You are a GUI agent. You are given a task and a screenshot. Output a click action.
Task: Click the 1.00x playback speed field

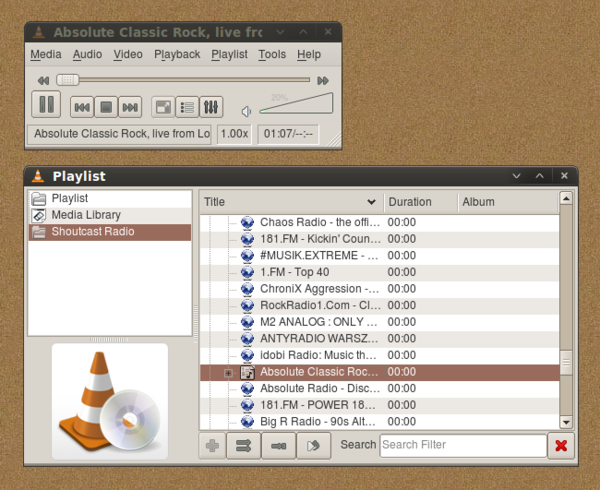(234, 134)
